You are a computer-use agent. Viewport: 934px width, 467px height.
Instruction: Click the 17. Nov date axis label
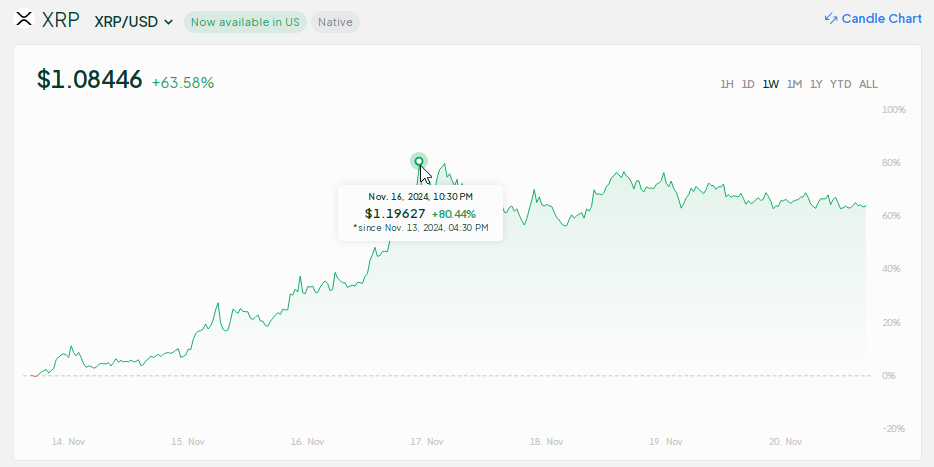click(x=428, y=441)
